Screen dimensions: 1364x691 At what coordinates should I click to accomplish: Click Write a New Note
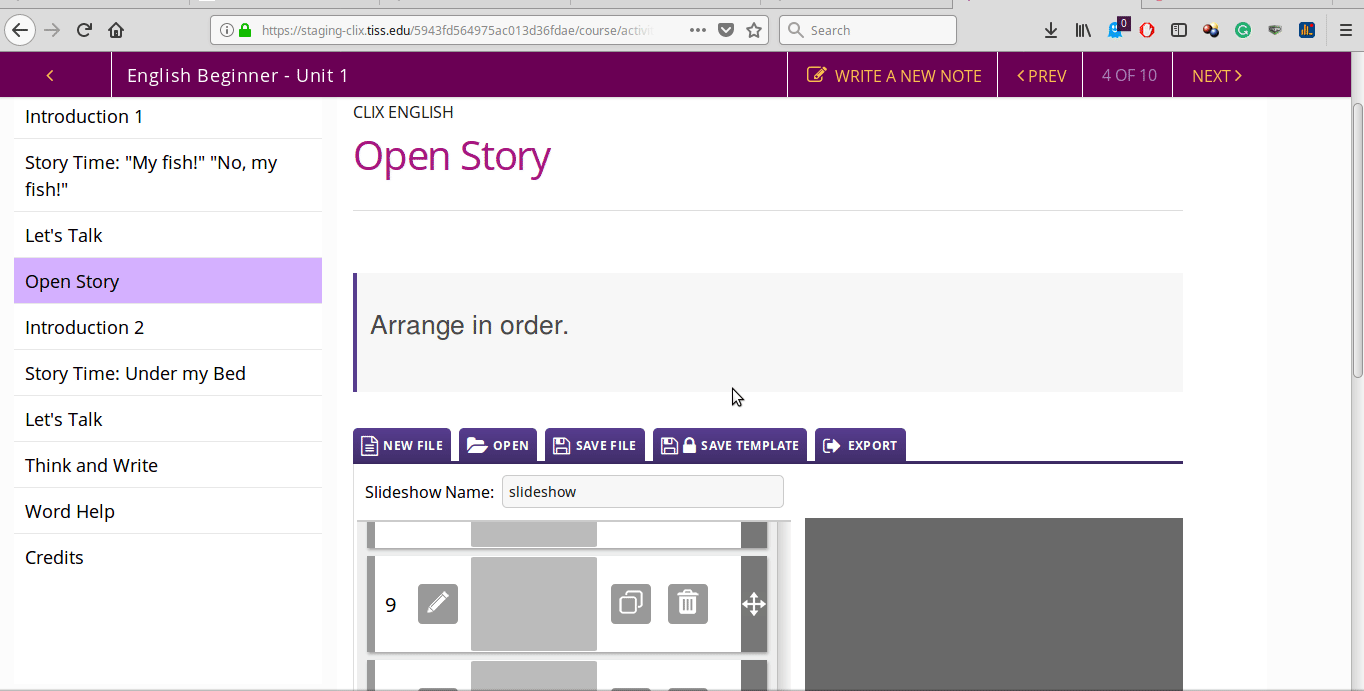click(x=894, y=76)
